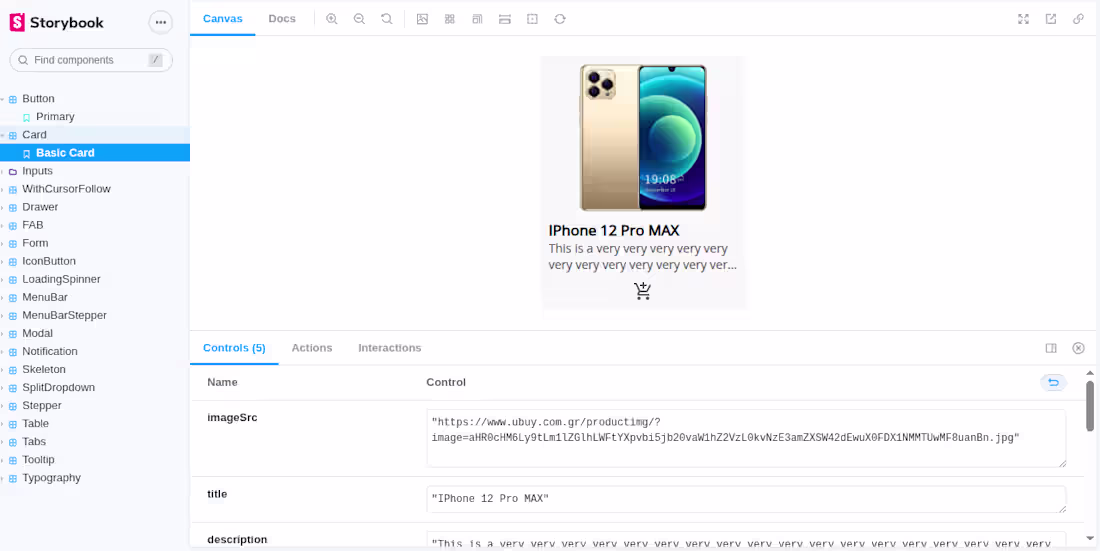Screen dimensions: 1100x551
Task: Click the description control text area
Action: tap(746, 540)
